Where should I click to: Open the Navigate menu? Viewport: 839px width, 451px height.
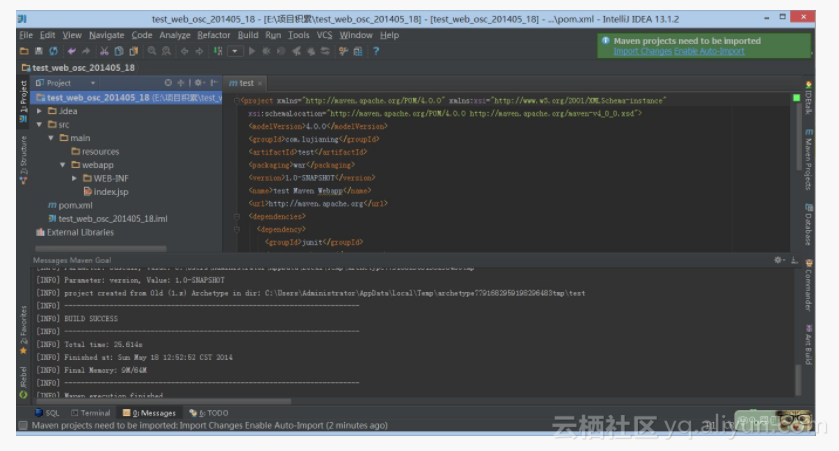[106, 35]
